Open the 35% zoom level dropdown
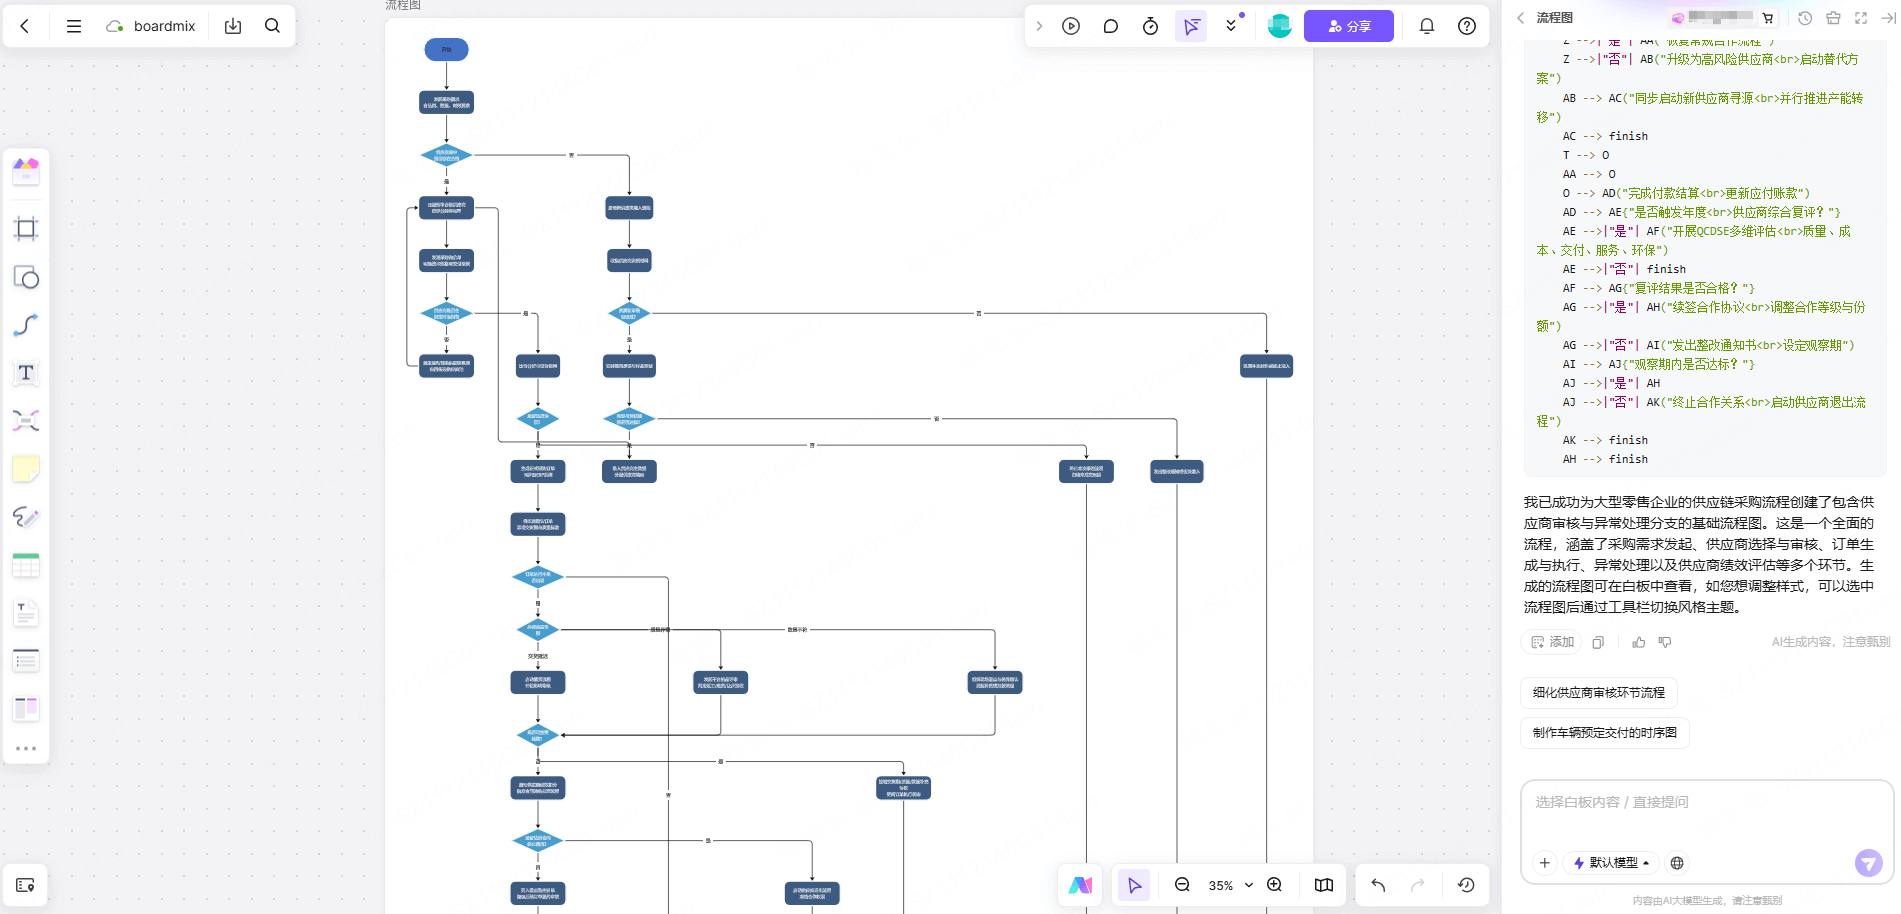Image resolution: width=1901 pixels, height=914 pixels. pyautogui.click(x=1229, y=885)
